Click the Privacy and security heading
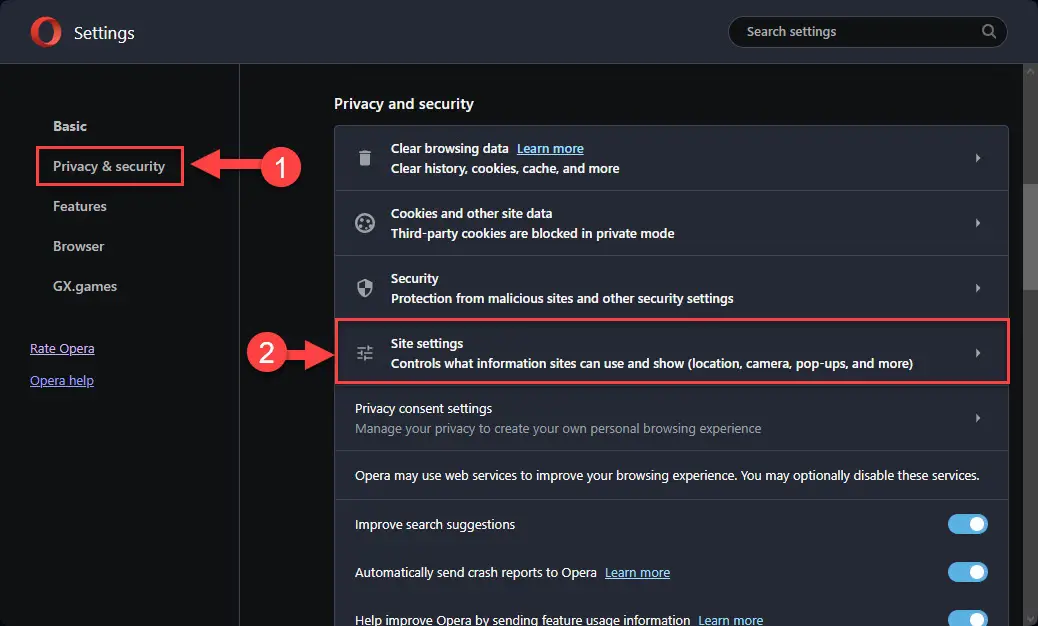Image resolution: width=1038 pixels, height=626 pixels. pos(404,104)
